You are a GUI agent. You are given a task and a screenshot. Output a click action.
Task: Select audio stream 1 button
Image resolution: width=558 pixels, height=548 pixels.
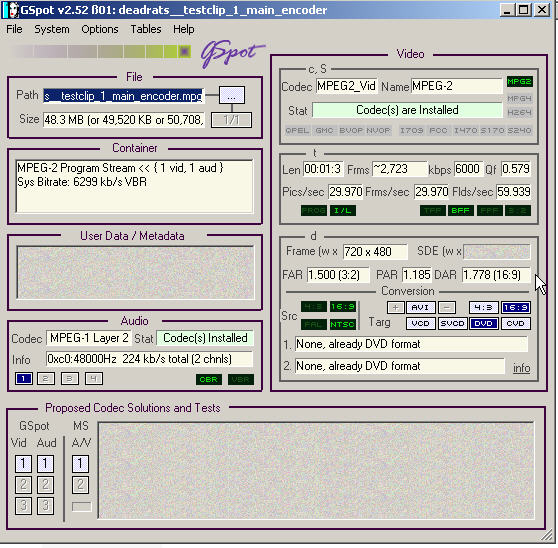pyautogui.click(x=23, y=379)
